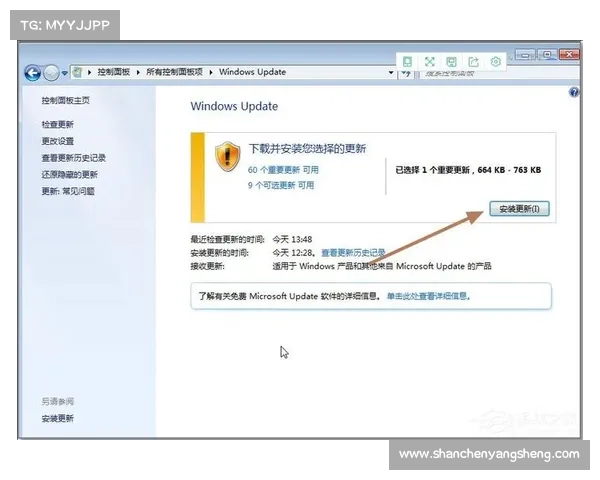The height and width of the screenshot is (480, 600).
Task: Open 60 个重要更新 可用 link
Action: click(x=283, y=170)
